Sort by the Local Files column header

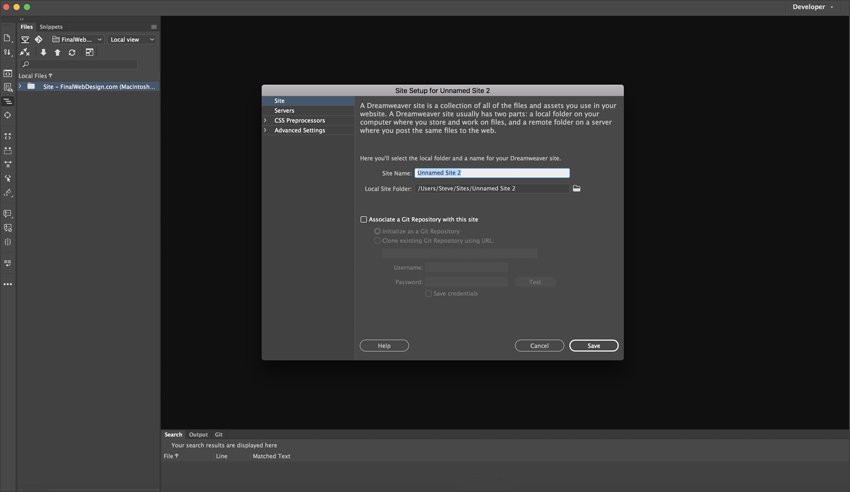(x=35, y=76)
